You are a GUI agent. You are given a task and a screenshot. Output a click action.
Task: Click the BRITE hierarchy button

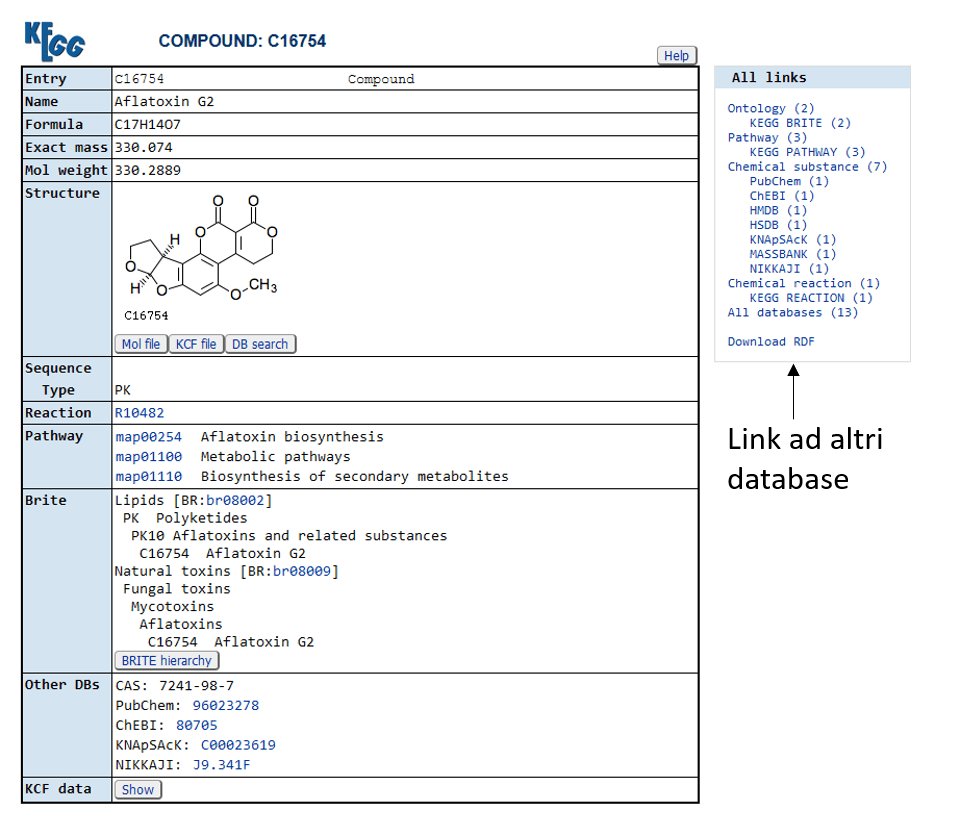tap(166, 661)
